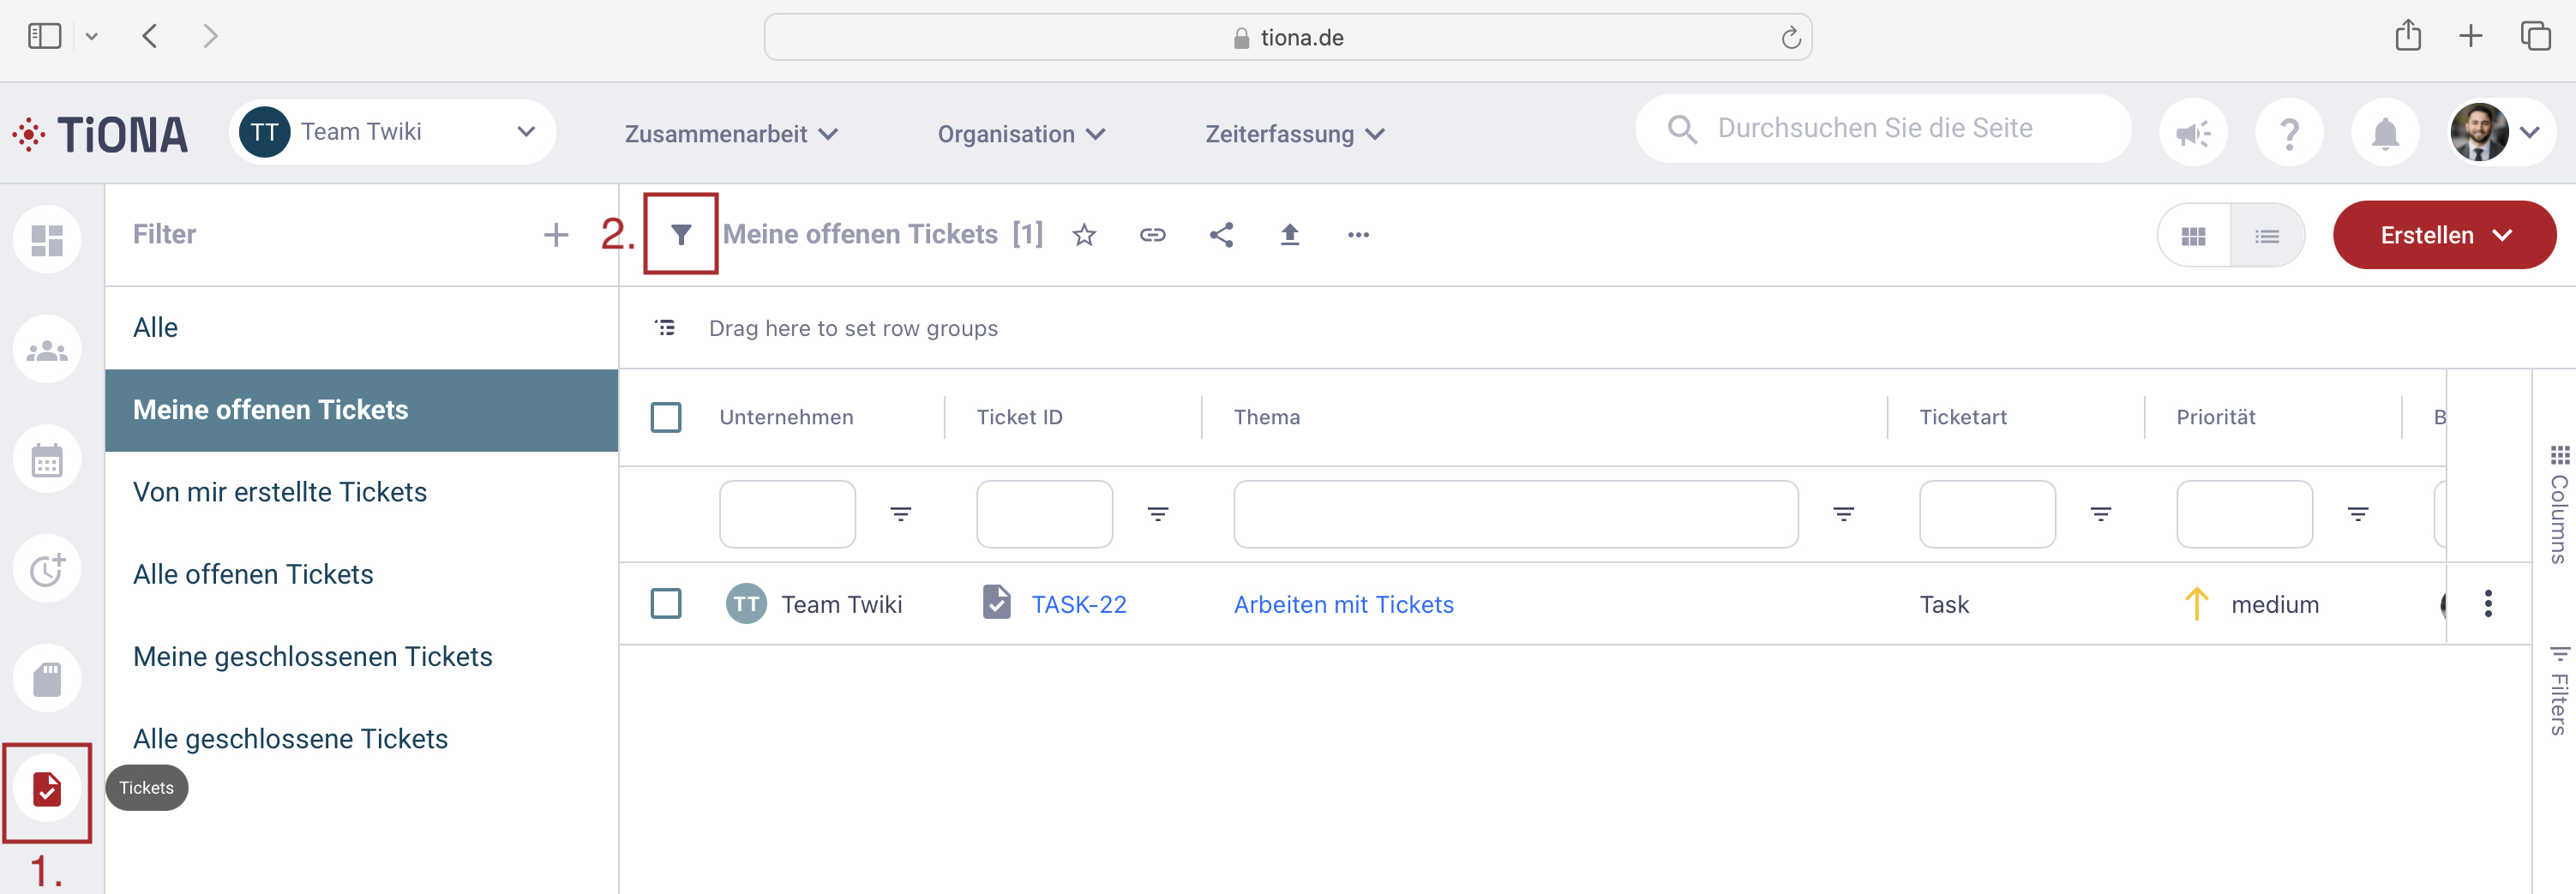Open the browser sidebar options chevron
Screen dimensions: 2576x894
click(91, 37)
